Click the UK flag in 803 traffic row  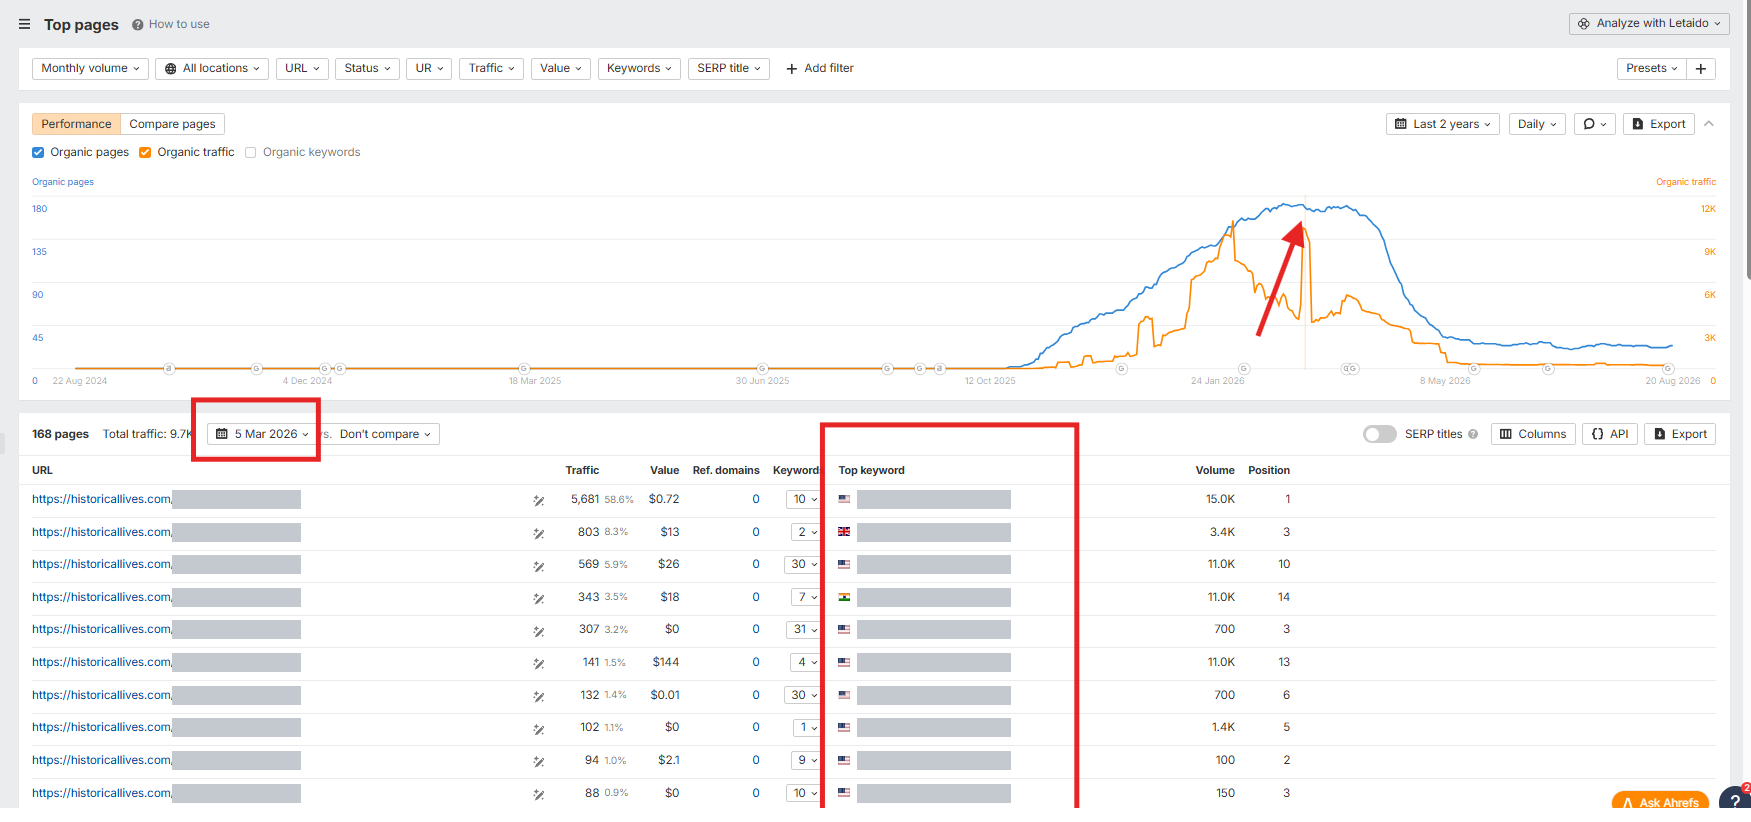click(844, 532)
